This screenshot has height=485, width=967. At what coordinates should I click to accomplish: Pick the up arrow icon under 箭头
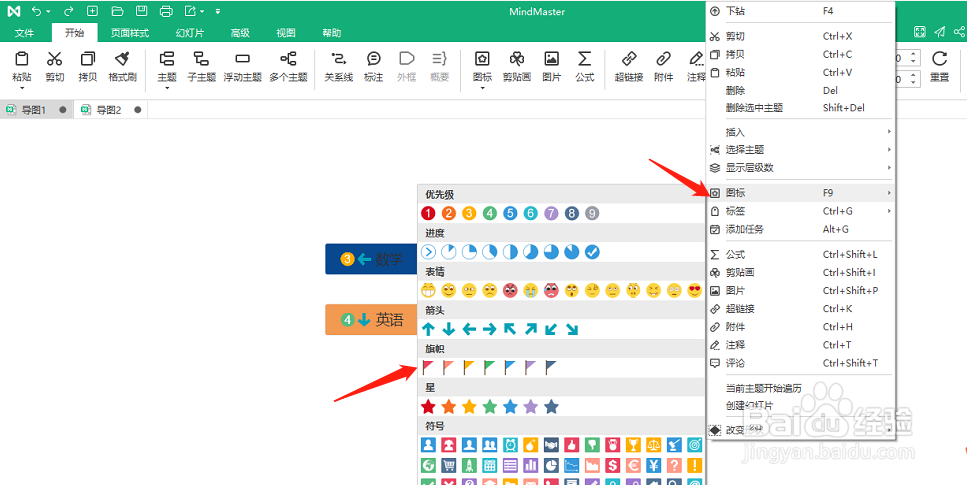(428, 329)
